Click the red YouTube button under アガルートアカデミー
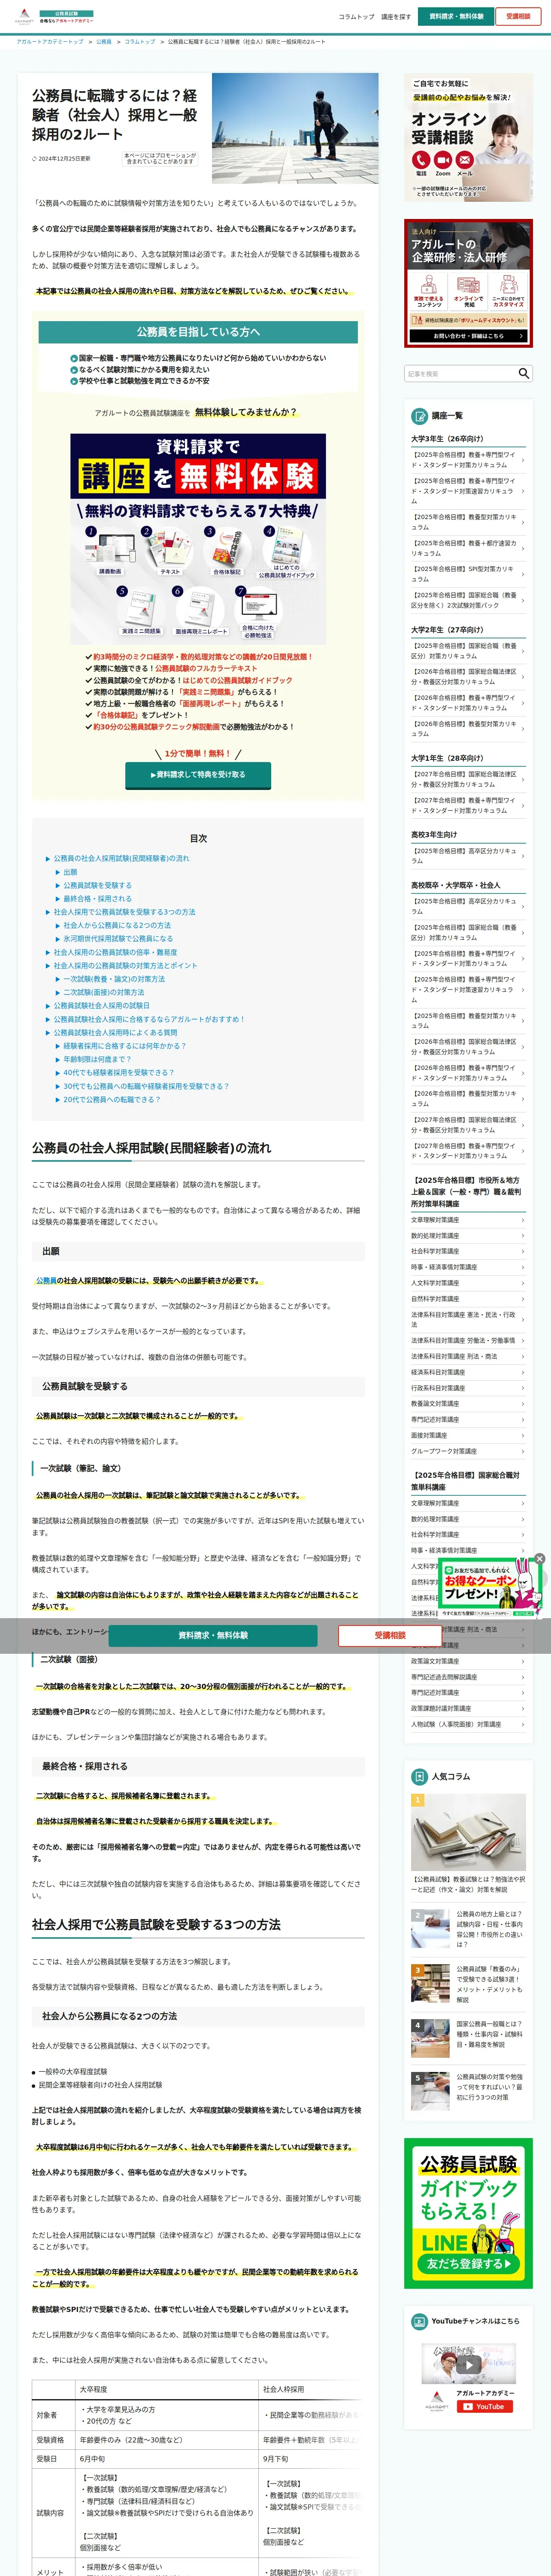 point(485,2407)
